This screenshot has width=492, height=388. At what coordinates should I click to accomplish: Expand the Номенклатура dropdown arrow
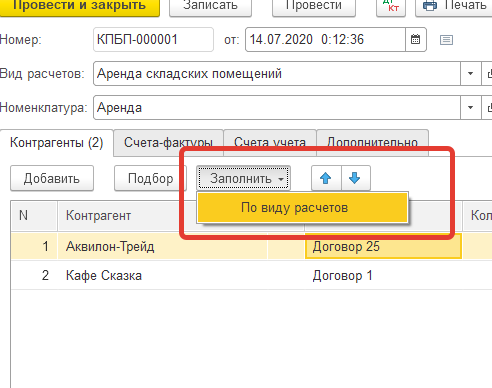tap(471, 108)
